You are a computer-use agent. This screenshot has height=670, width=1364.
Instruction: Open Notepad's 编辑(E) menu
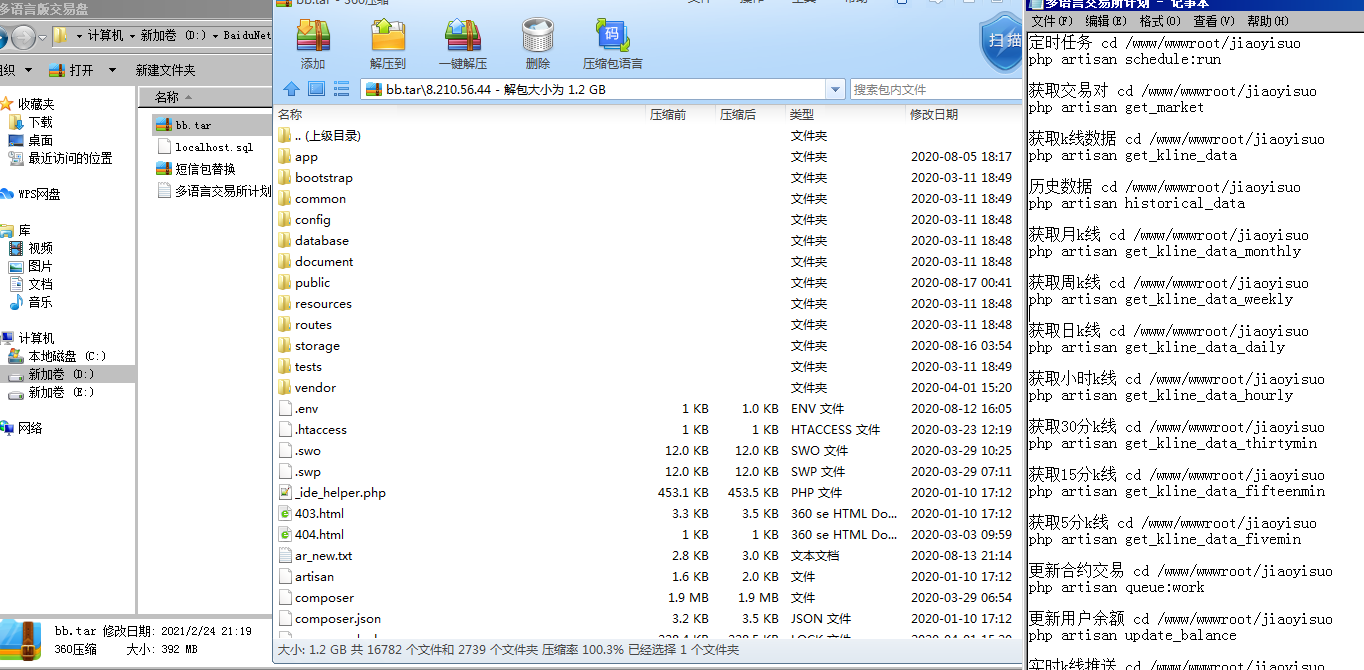pos(1105,21)
